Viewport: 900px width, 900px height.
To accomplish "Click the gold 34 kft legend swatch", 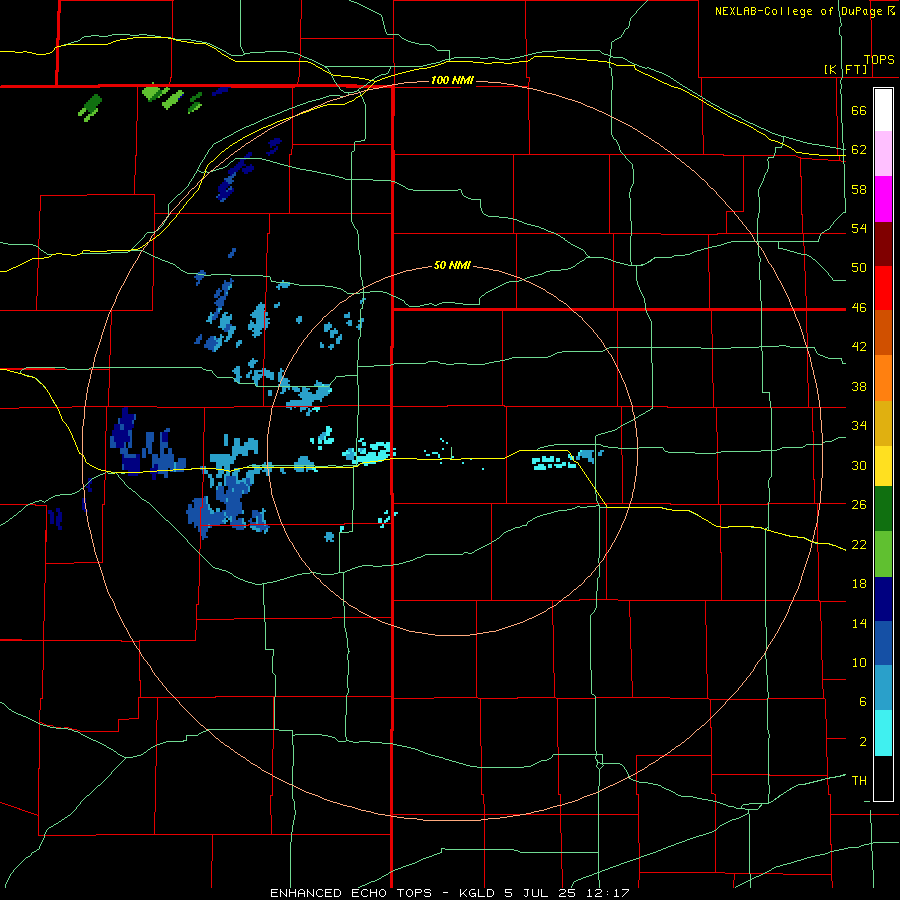I will 883,423.
